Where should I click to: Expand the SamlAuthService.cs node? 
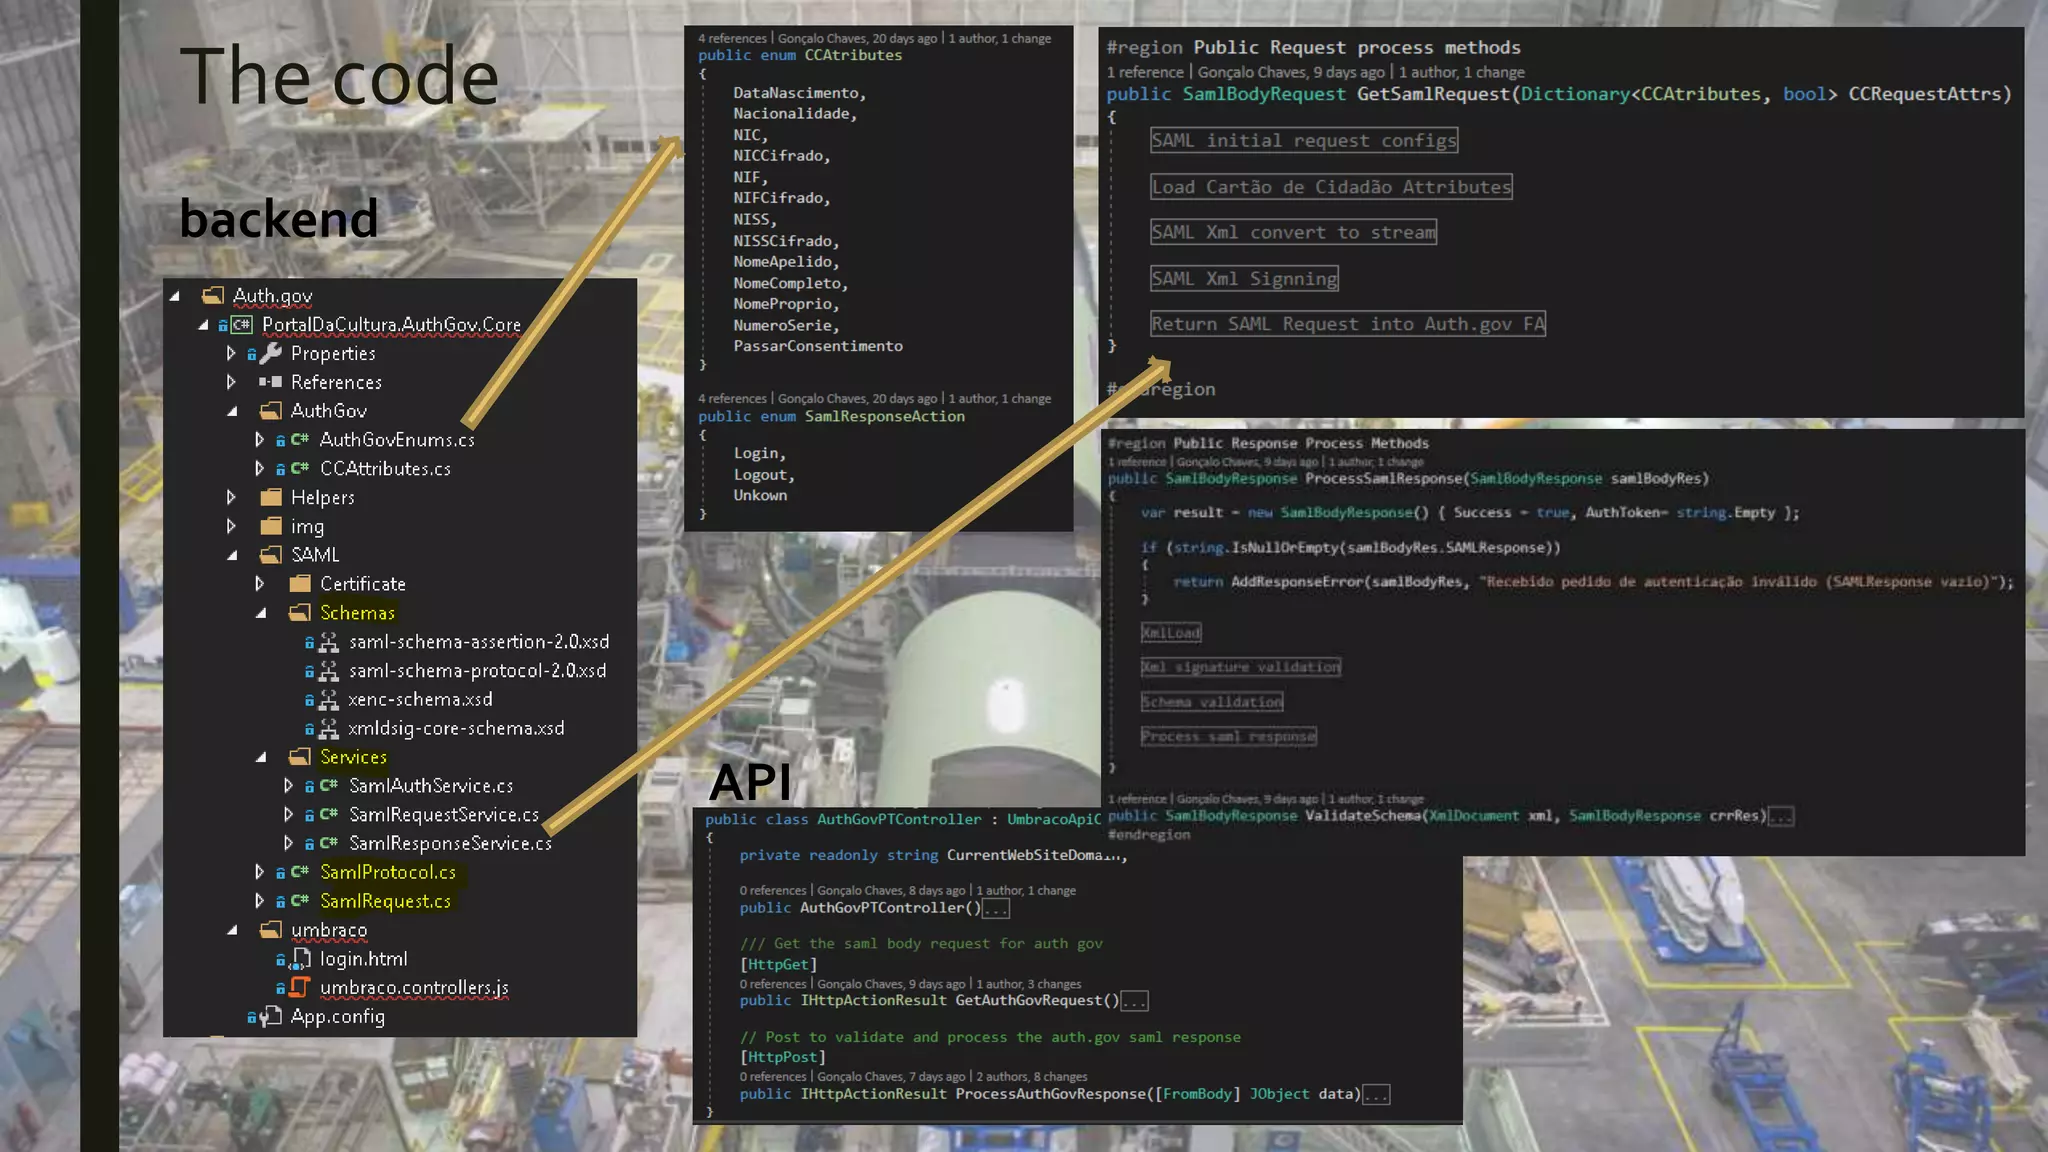pyautogui.click(x=289, y=786)
